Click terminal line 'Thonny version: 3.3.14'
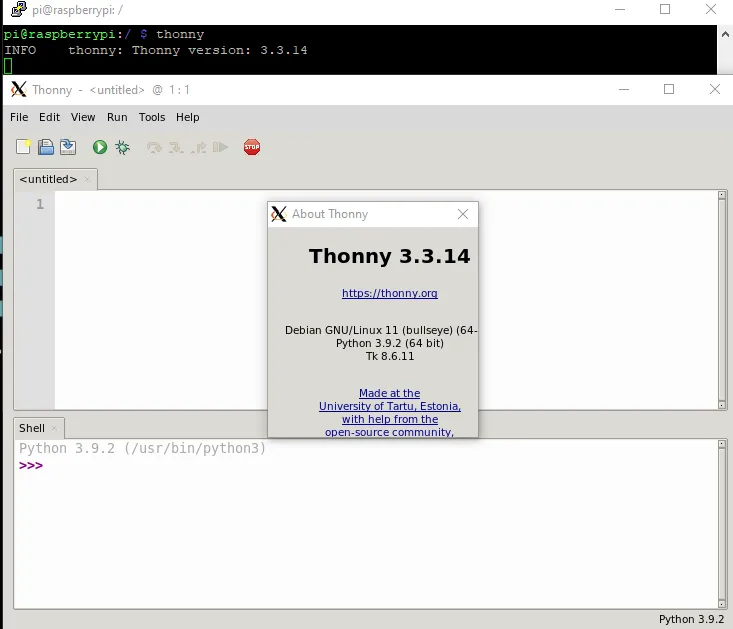The image size is (733, 629). coord(220,50)
